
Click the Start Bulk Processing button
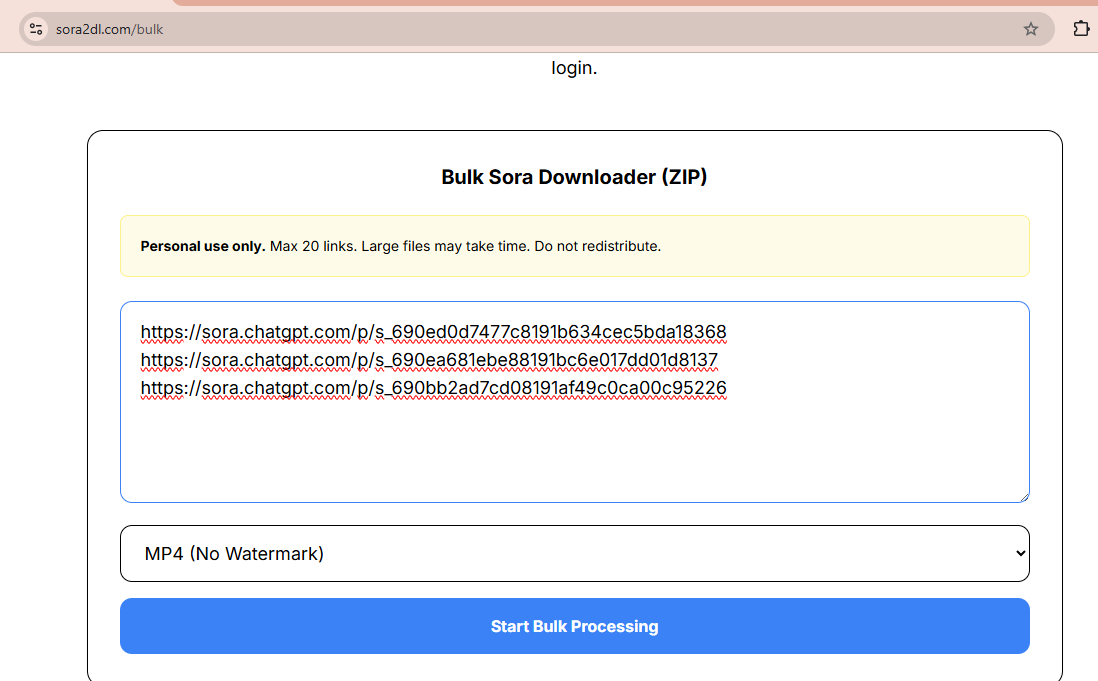pos(574,625)
